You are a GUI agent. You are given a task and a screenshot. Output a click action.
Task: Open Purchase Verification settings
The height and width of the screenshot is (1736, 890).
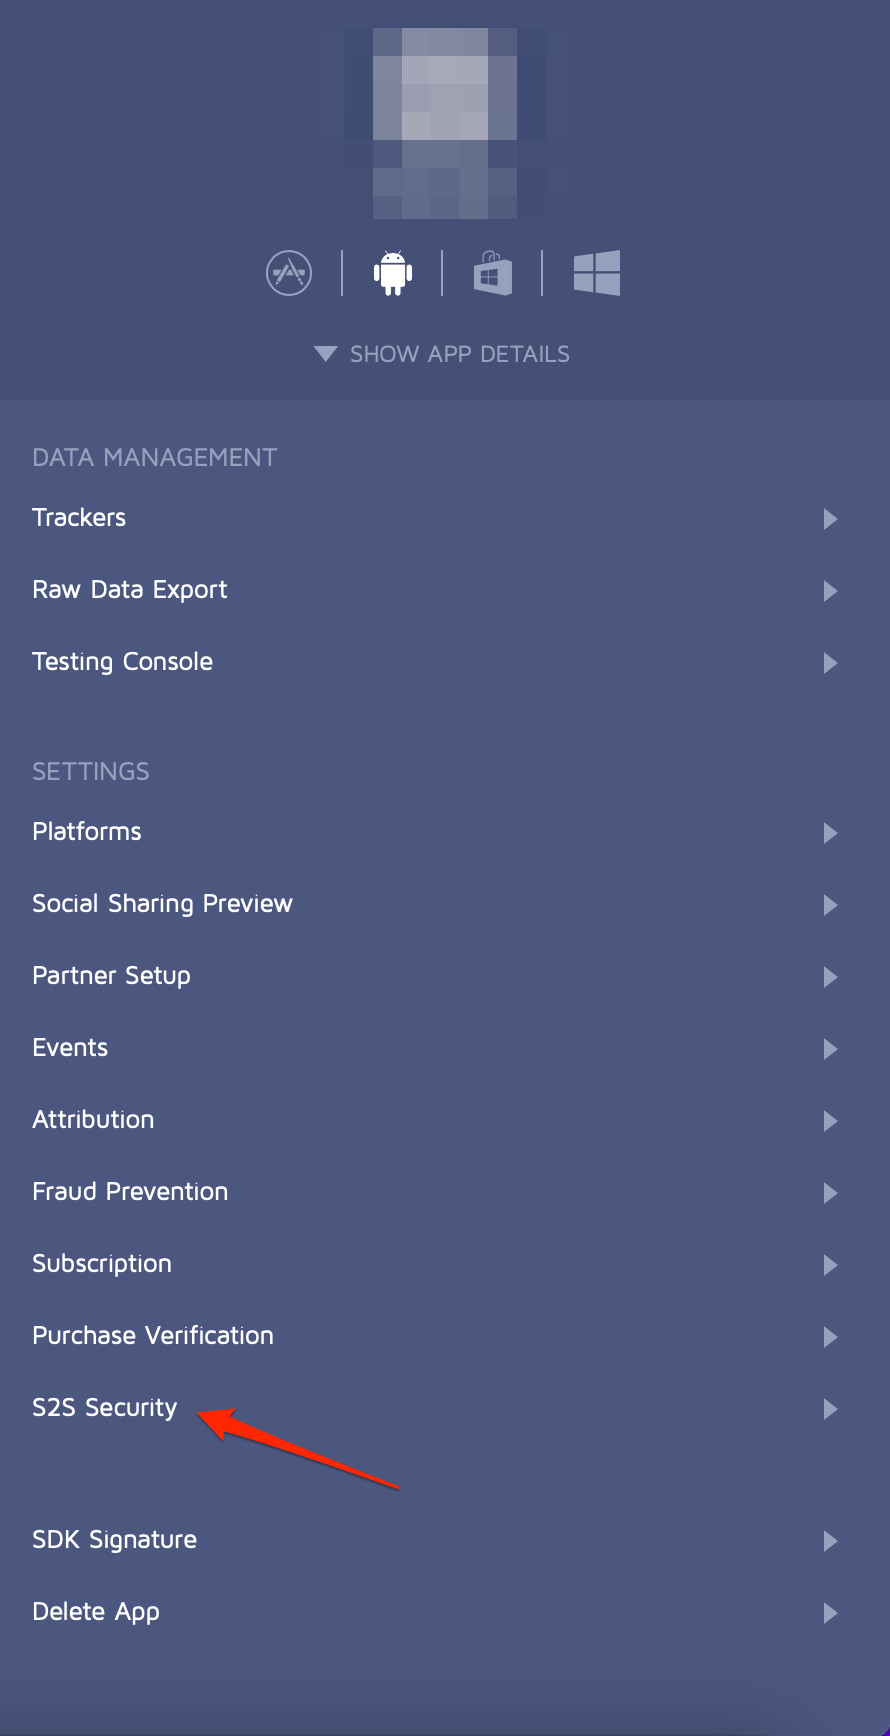coord(152,1336)
